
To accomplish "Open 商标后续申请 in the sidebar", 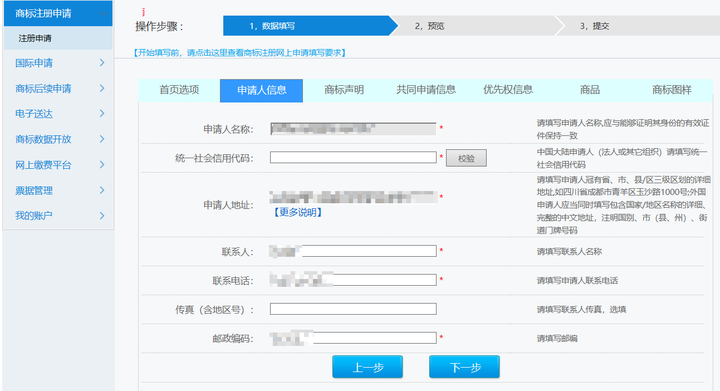I will (x=43, y=88).
